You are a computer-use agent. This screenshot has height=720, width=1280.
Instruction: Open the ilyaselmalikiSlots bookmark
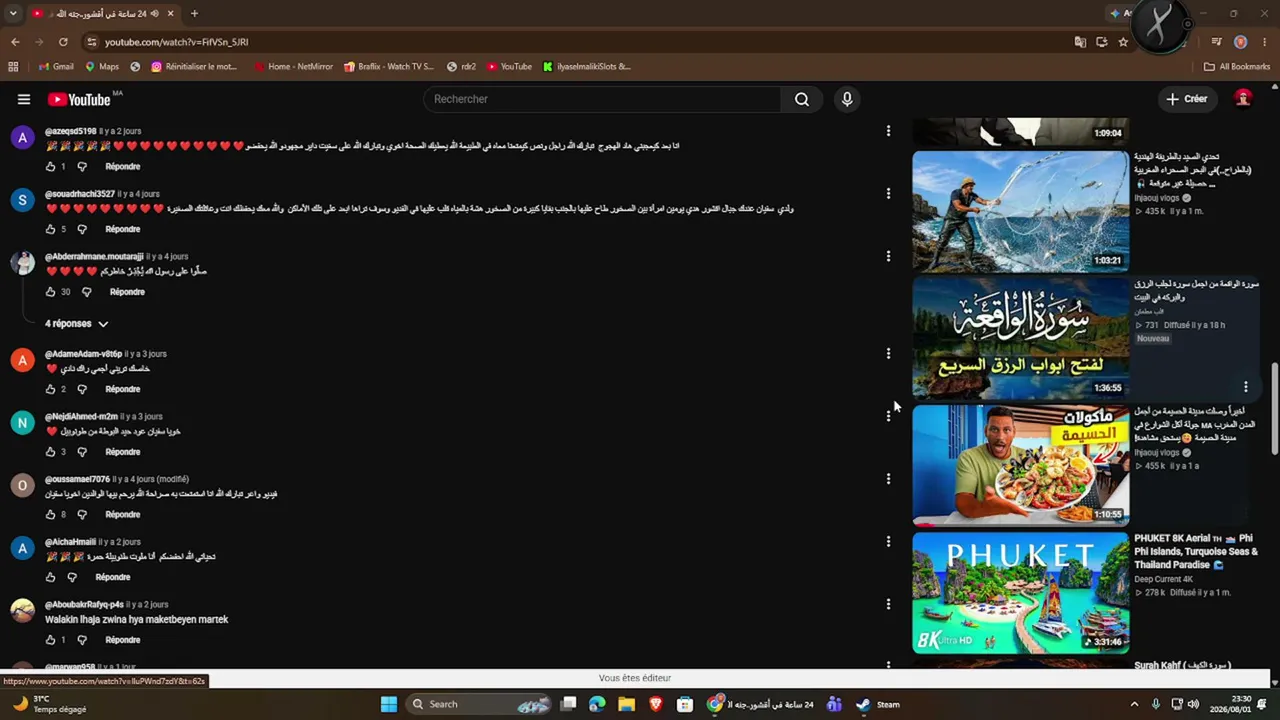point(587,67)
